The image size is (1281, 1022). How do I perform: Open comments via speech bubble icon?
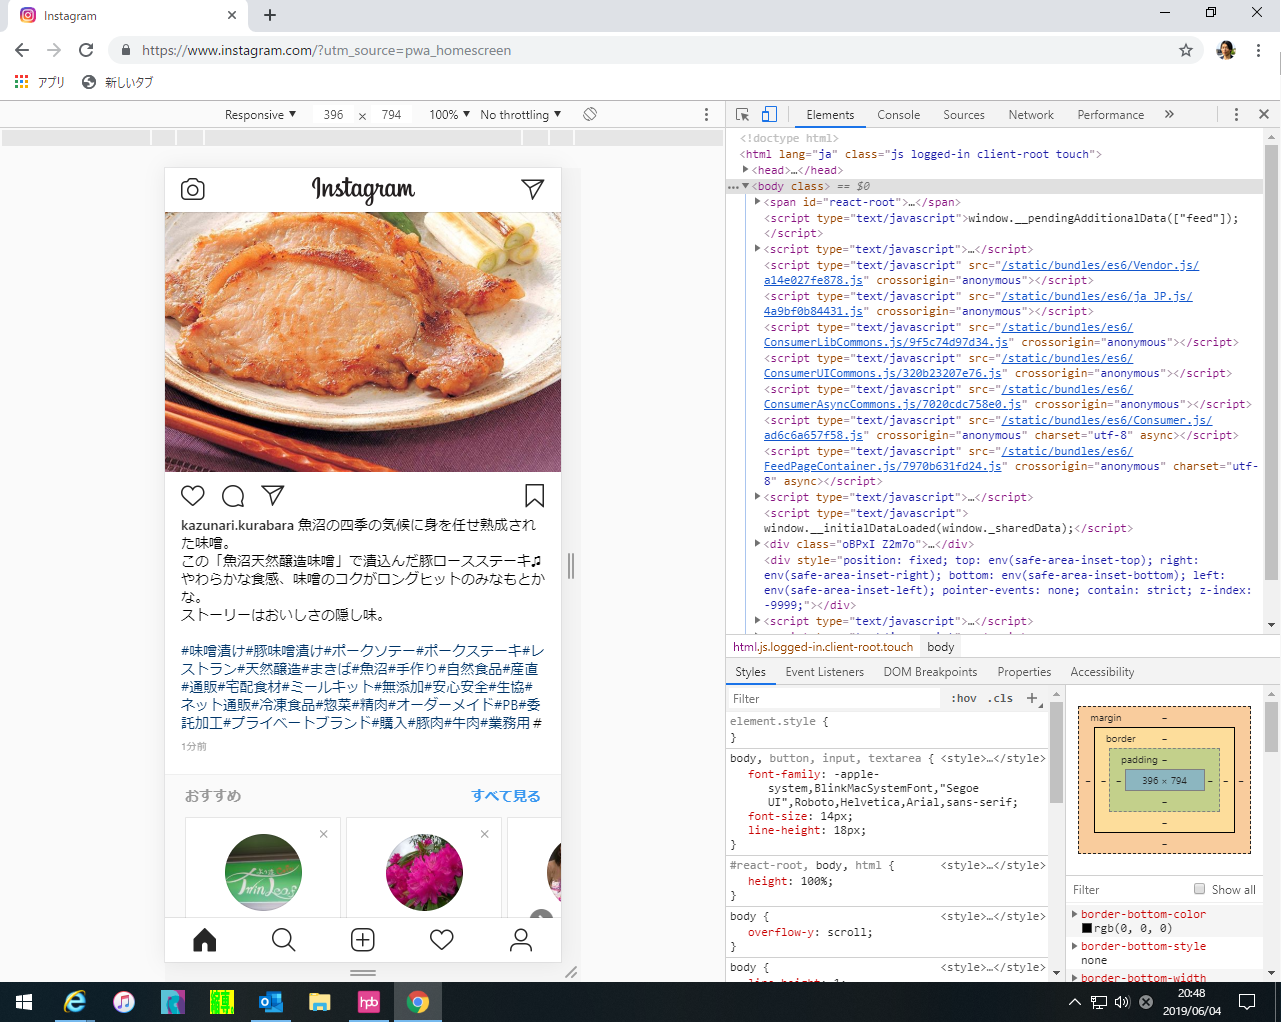click(233, 496)
